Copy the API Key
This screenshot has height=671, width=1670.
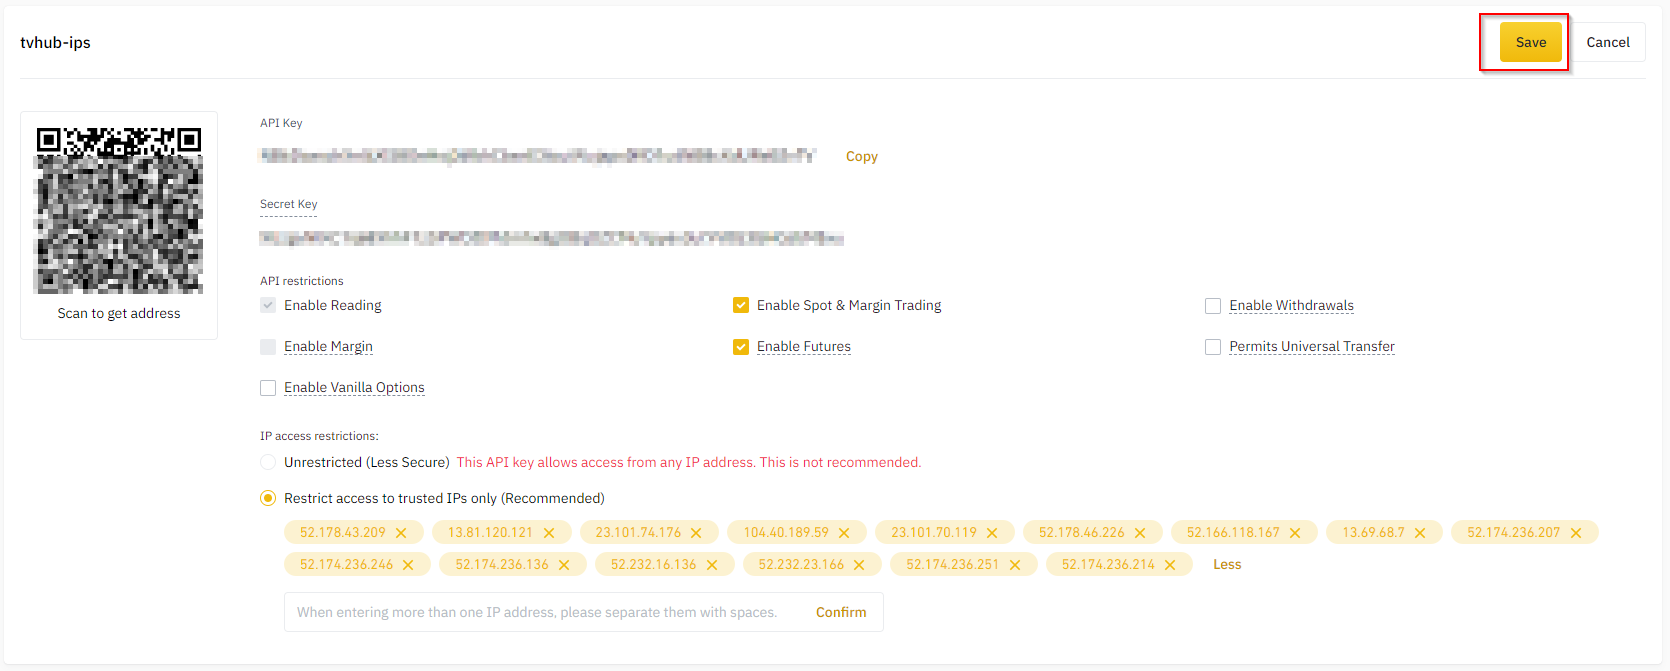[x=861, y=156]
